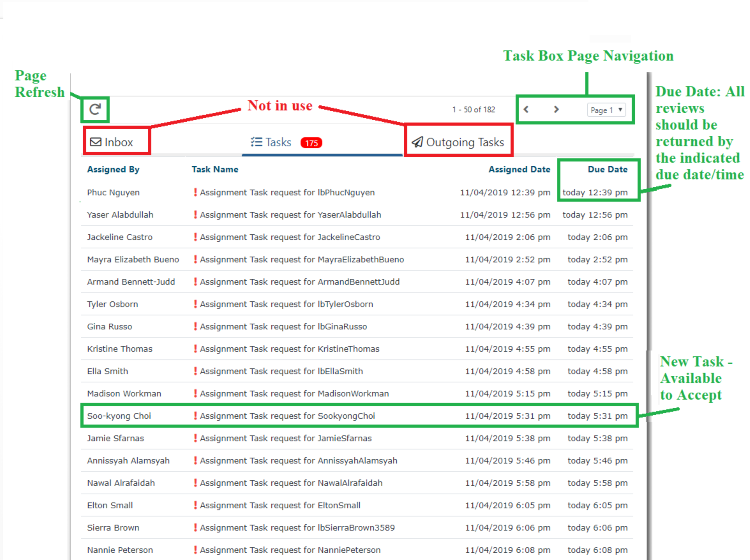750x560 pixels.
Task: Go to previous page arrow
Action: pos(527,109)
